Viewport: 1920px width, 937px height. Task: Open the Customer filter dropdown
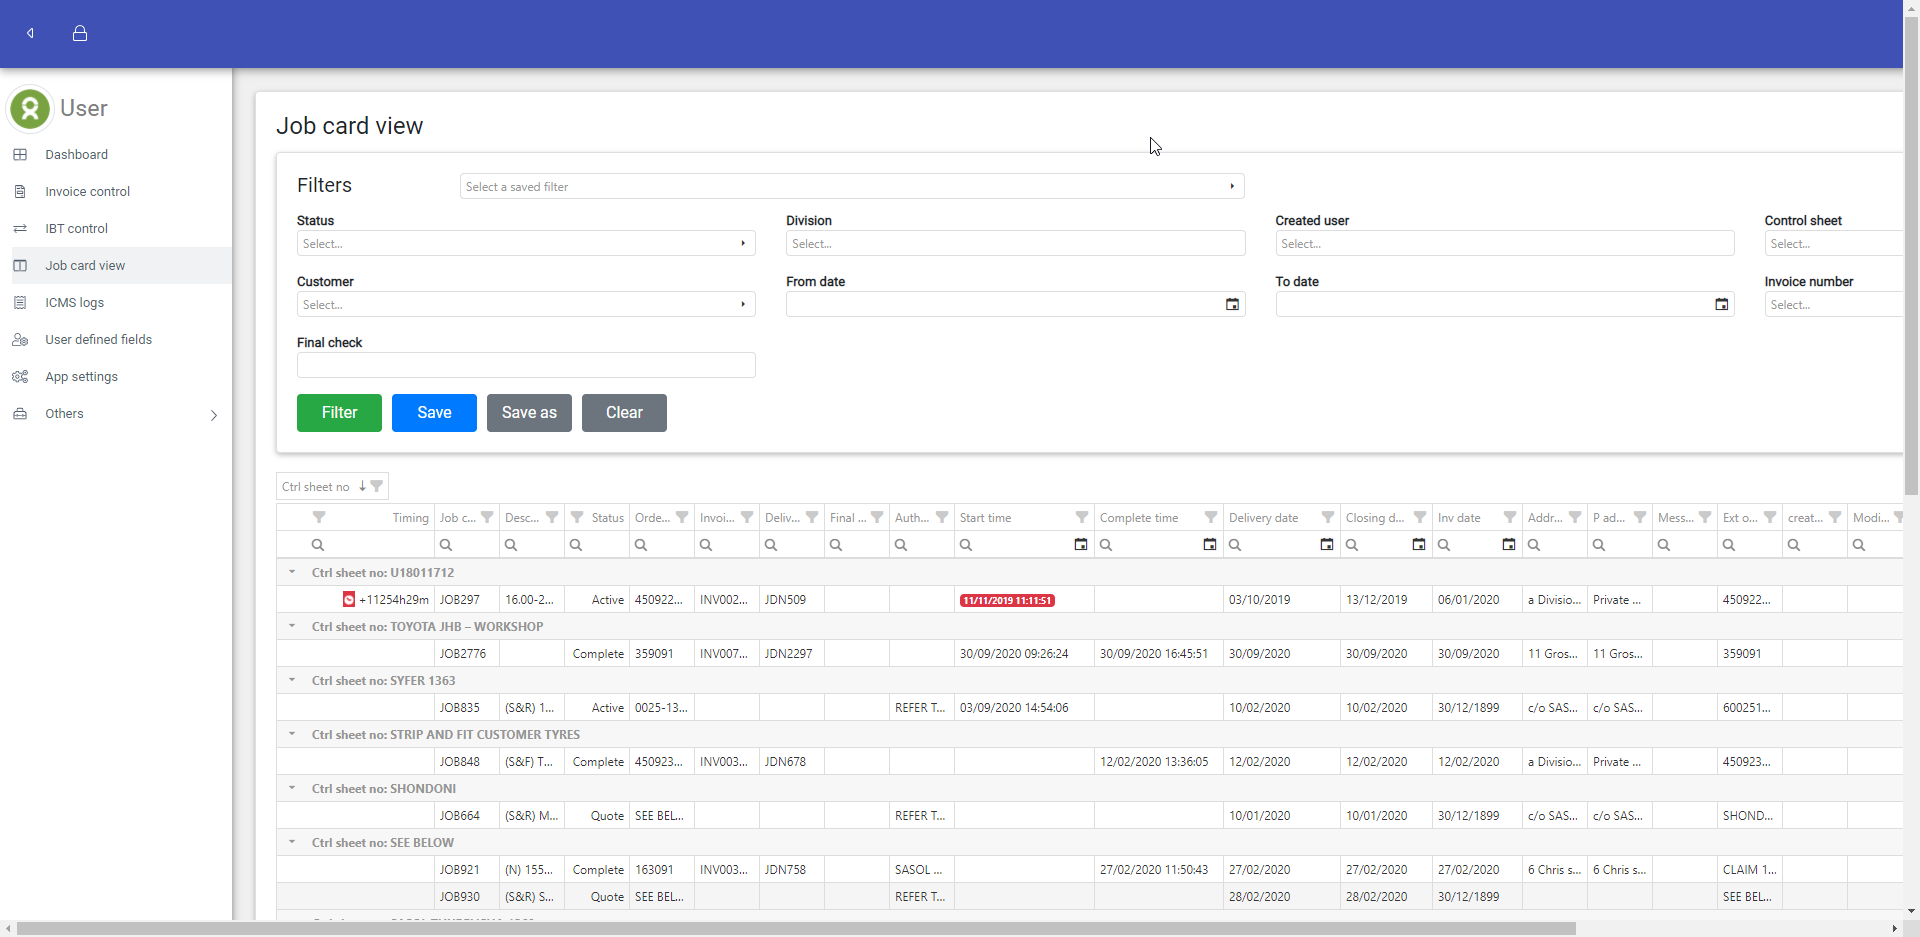[x=525, y=305]
